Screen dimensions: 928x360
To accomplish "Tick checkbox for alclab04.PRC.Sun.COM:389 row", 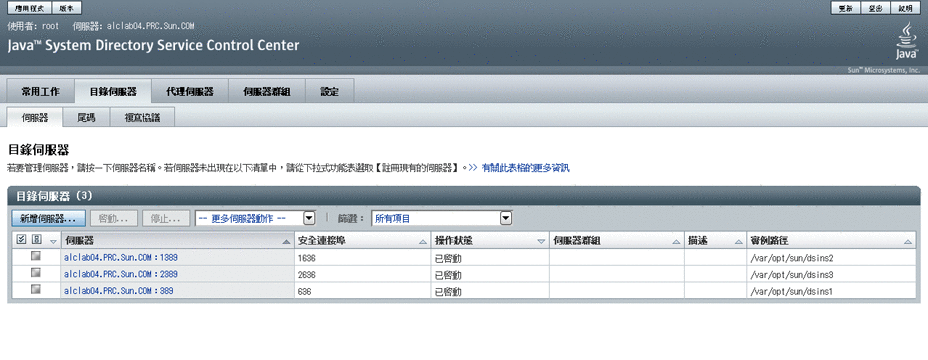I will click(36, 290).
